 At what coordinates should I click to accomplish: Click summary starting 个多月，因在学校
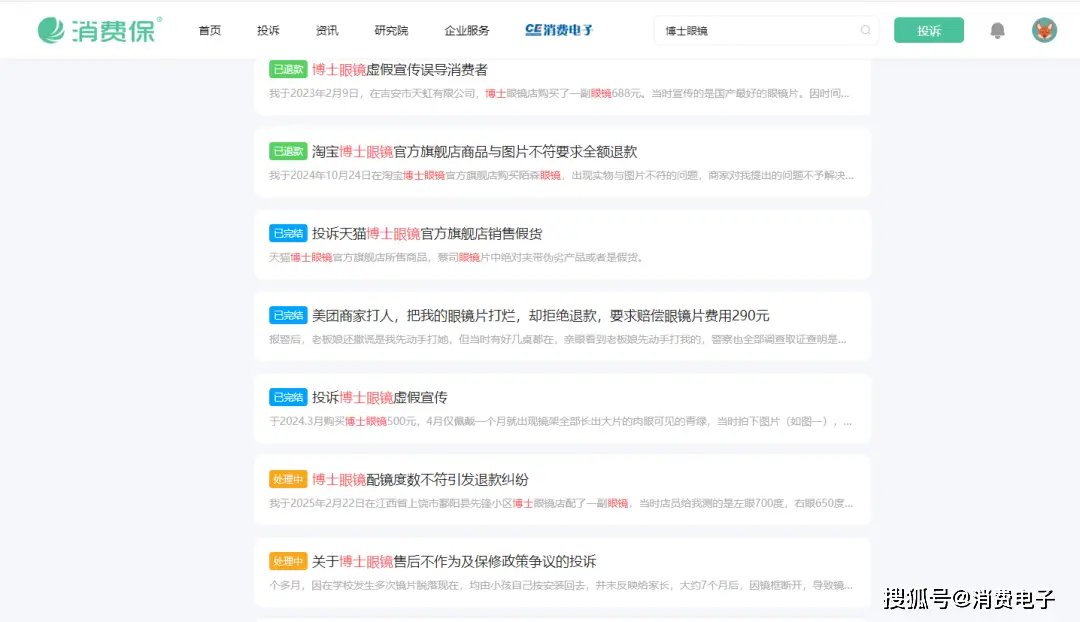561,585
